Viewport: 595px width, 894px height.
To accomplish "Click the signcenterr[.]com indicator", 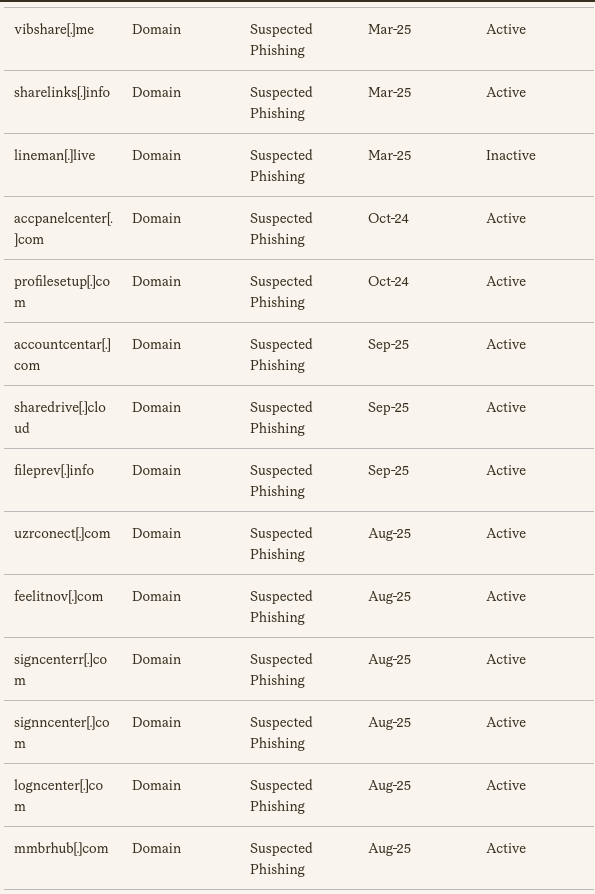I will tap(60, 670).
